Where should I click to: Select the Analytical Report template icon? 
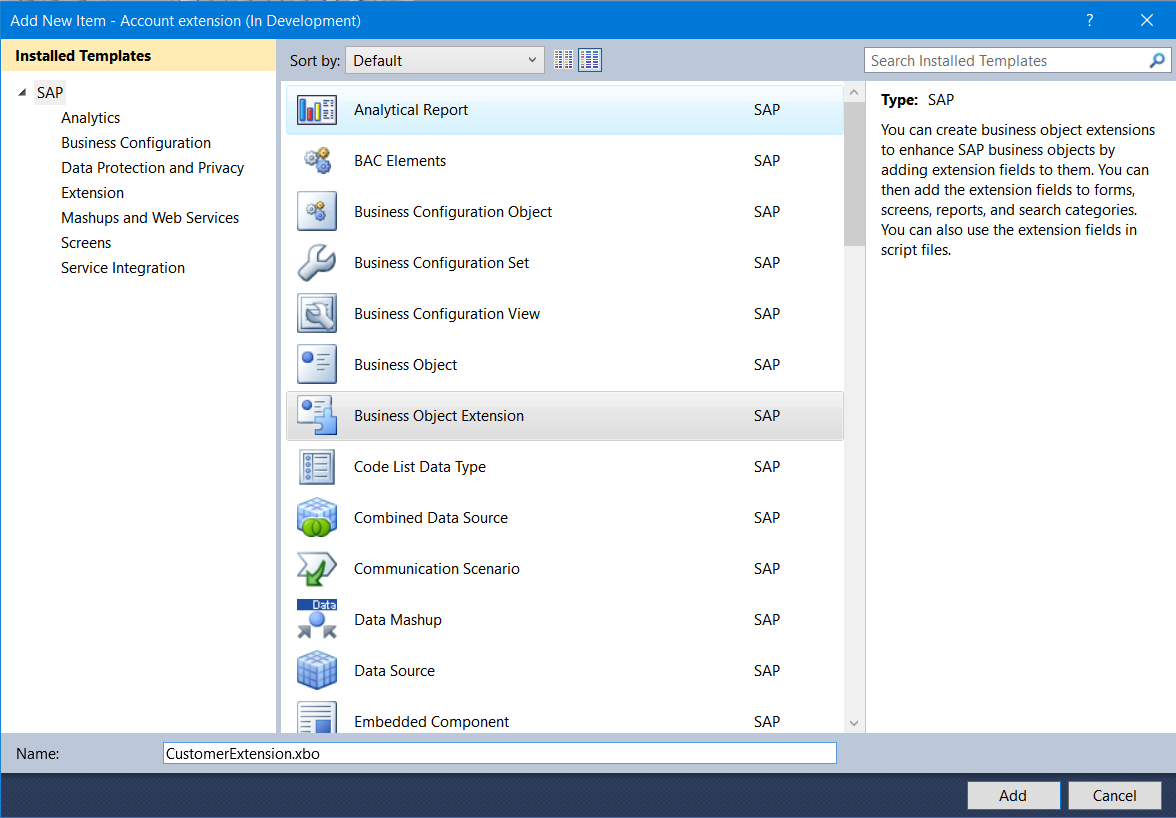pyautogui.click(x=317, y=110)
